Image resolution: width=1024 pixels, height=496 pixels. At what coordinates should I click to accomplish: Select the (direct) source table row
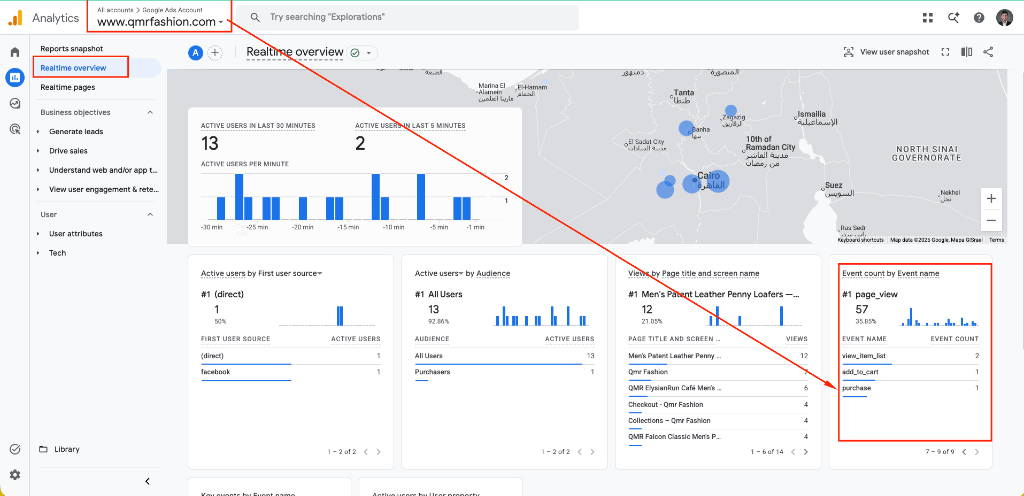point(291,357)
